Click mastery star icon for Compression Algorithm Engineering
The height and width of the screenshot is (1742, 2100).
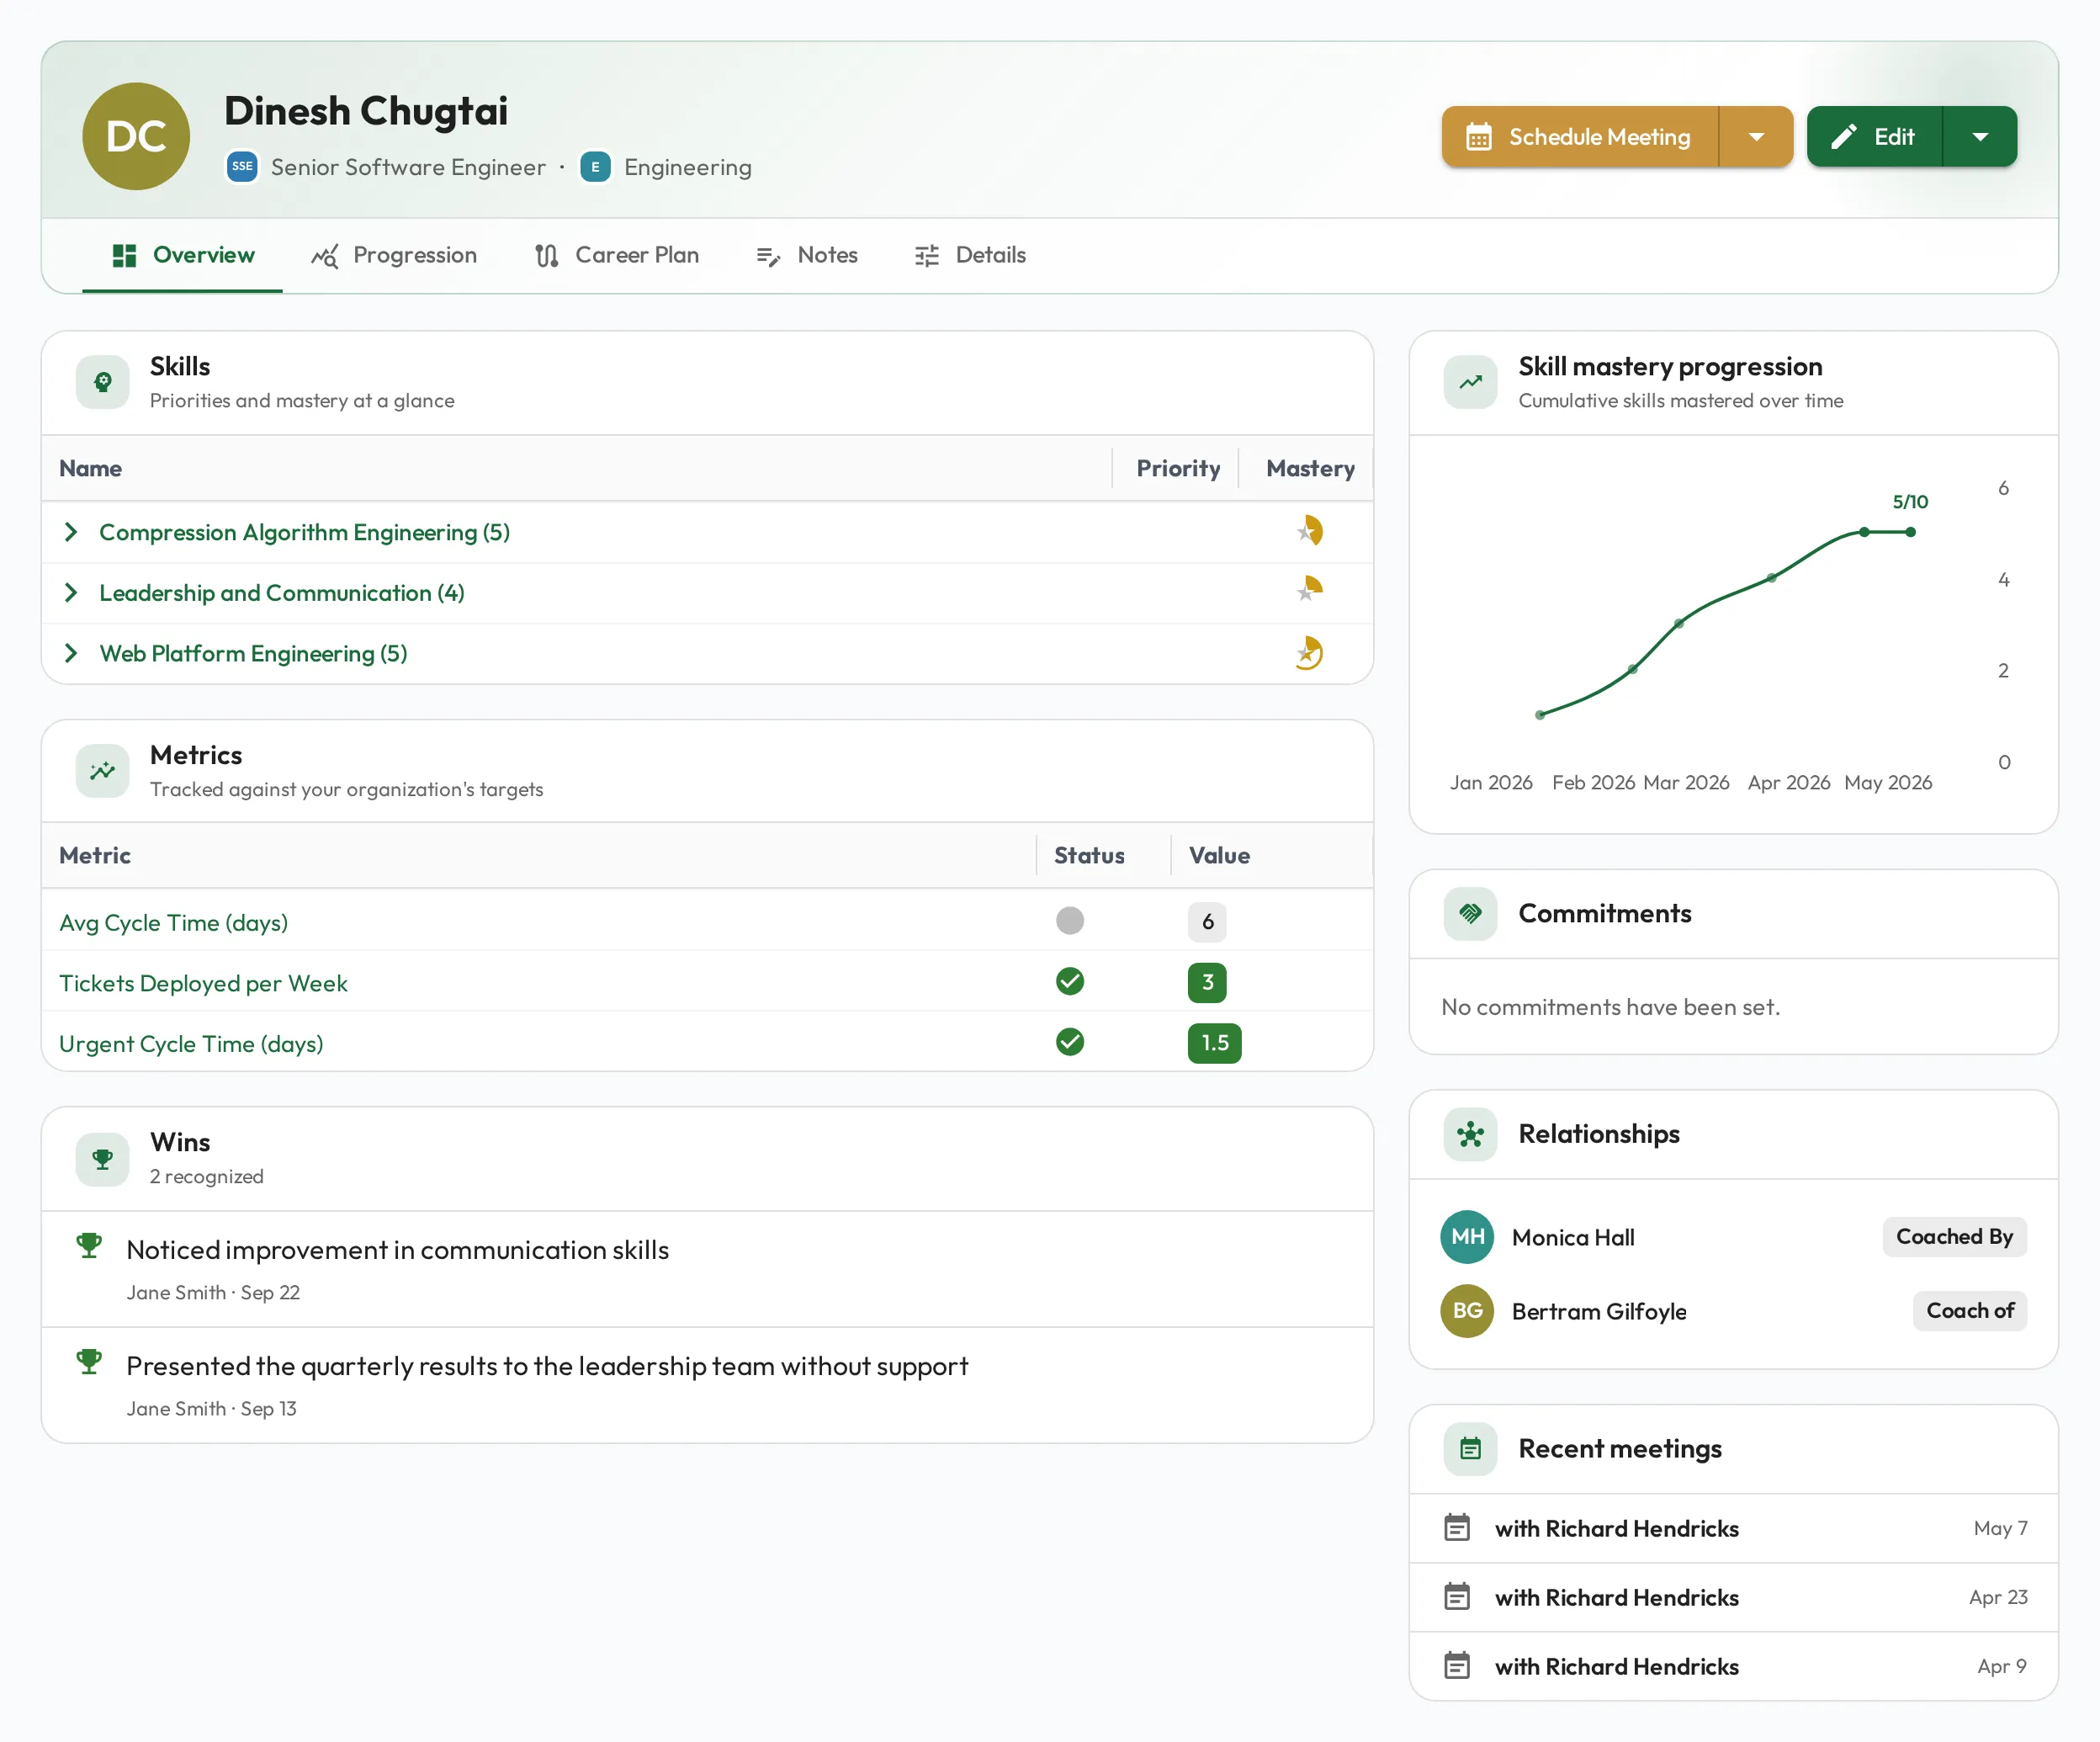1309,531
